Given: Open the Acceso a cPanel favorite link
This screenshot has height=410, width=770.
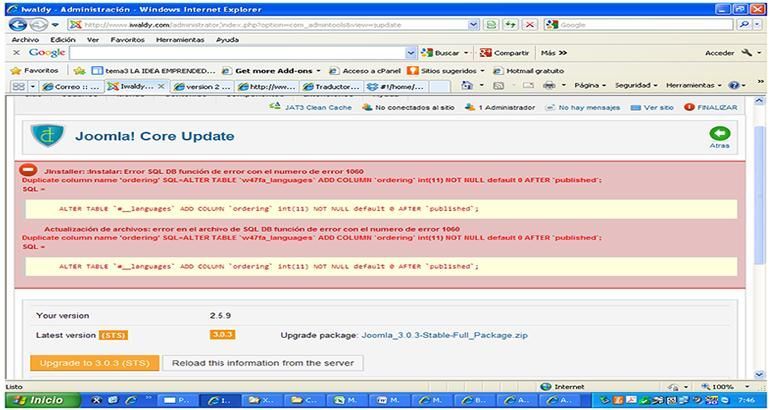Looking at the screenshot, I should tap(365, 71).
